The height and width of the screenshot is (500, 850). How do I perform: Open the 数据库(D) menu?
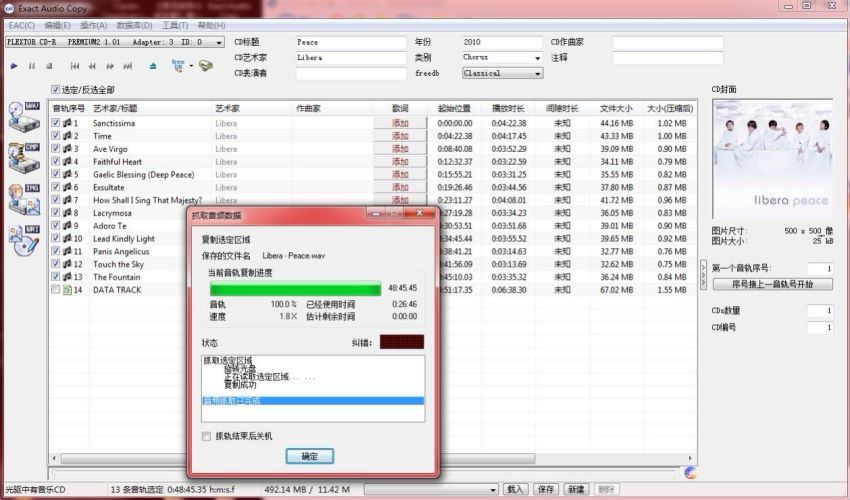tap(134, 25)
